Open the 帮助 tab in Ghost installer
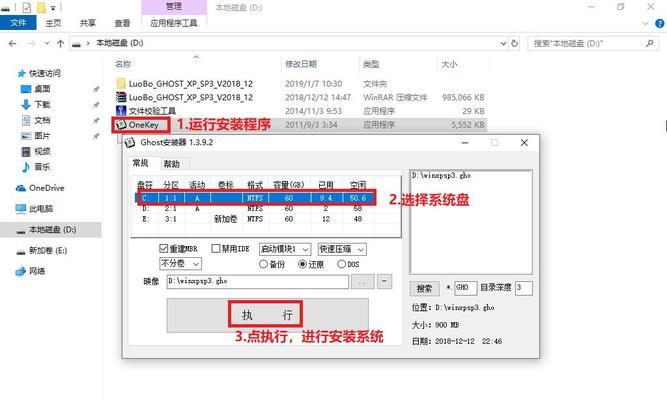Screen dimensions: 667x400 point(172,164)
